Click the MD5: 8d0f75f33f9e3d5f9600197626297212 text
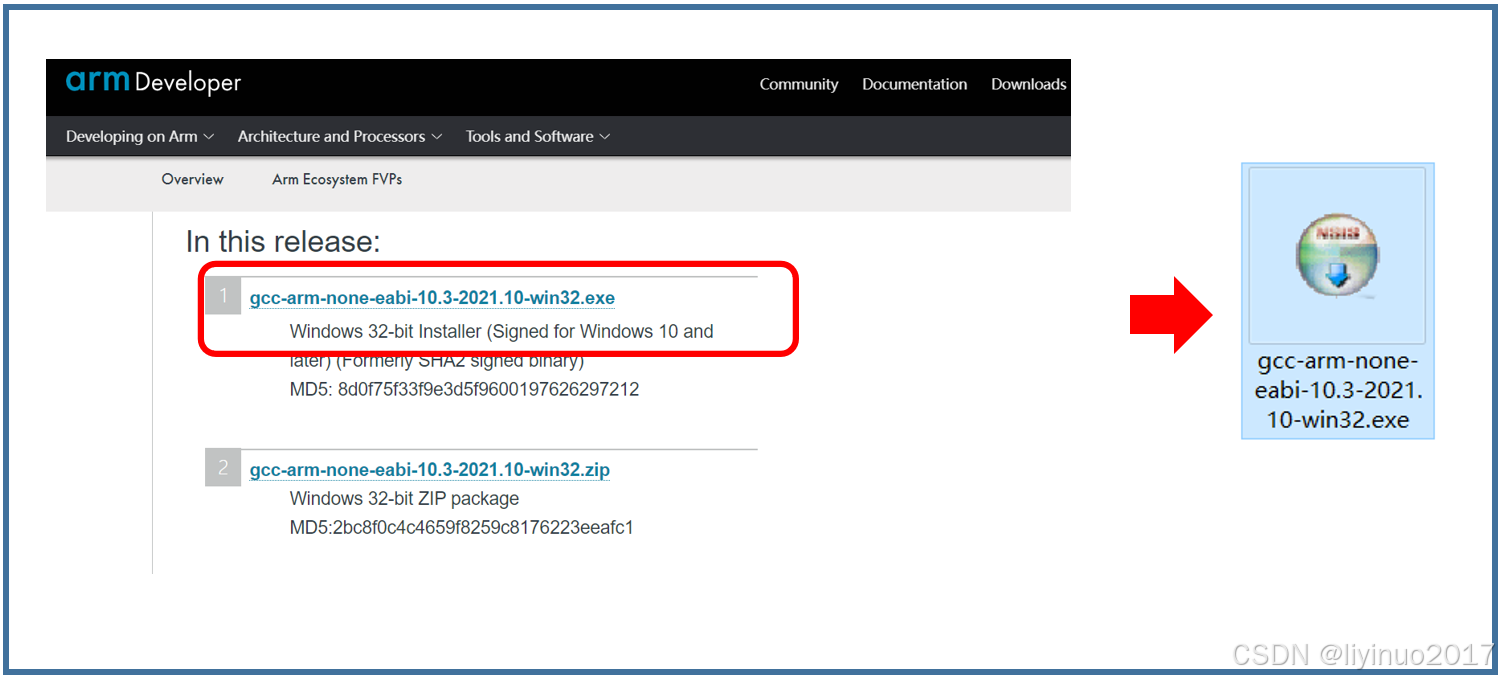This screenshot has height=681, width=1500. click(x=464, y=389)
